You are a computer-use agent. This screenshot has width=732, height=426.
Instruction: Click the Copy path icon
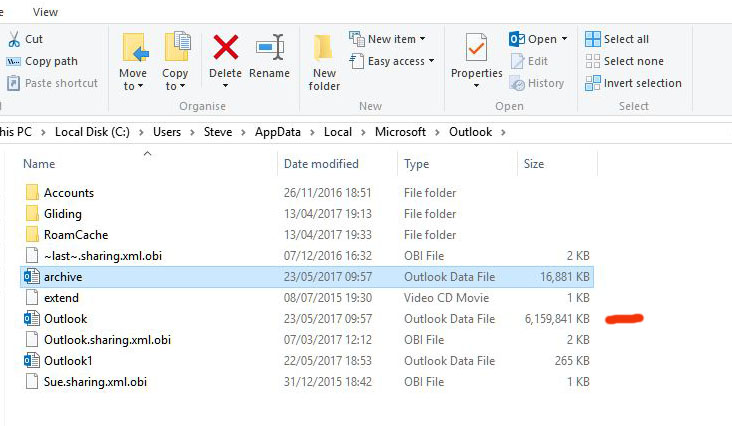[13, 61]
